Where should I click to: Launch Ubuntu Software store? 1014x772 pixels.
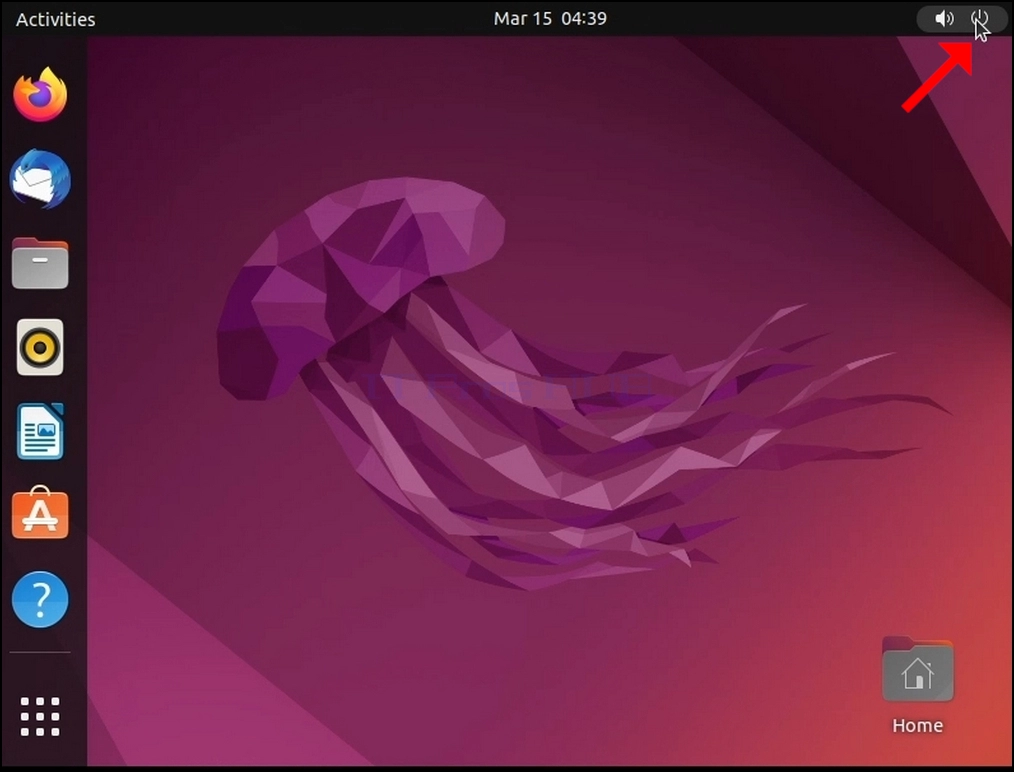point(40,513)
